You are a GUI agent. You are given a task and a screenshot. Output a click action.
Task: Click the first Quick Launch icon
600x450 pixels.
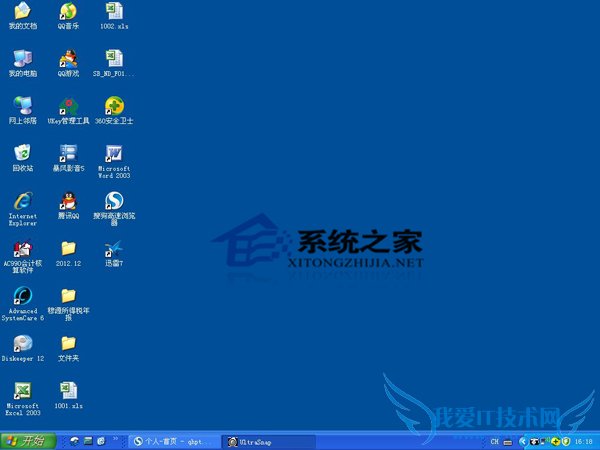[75, 441]
